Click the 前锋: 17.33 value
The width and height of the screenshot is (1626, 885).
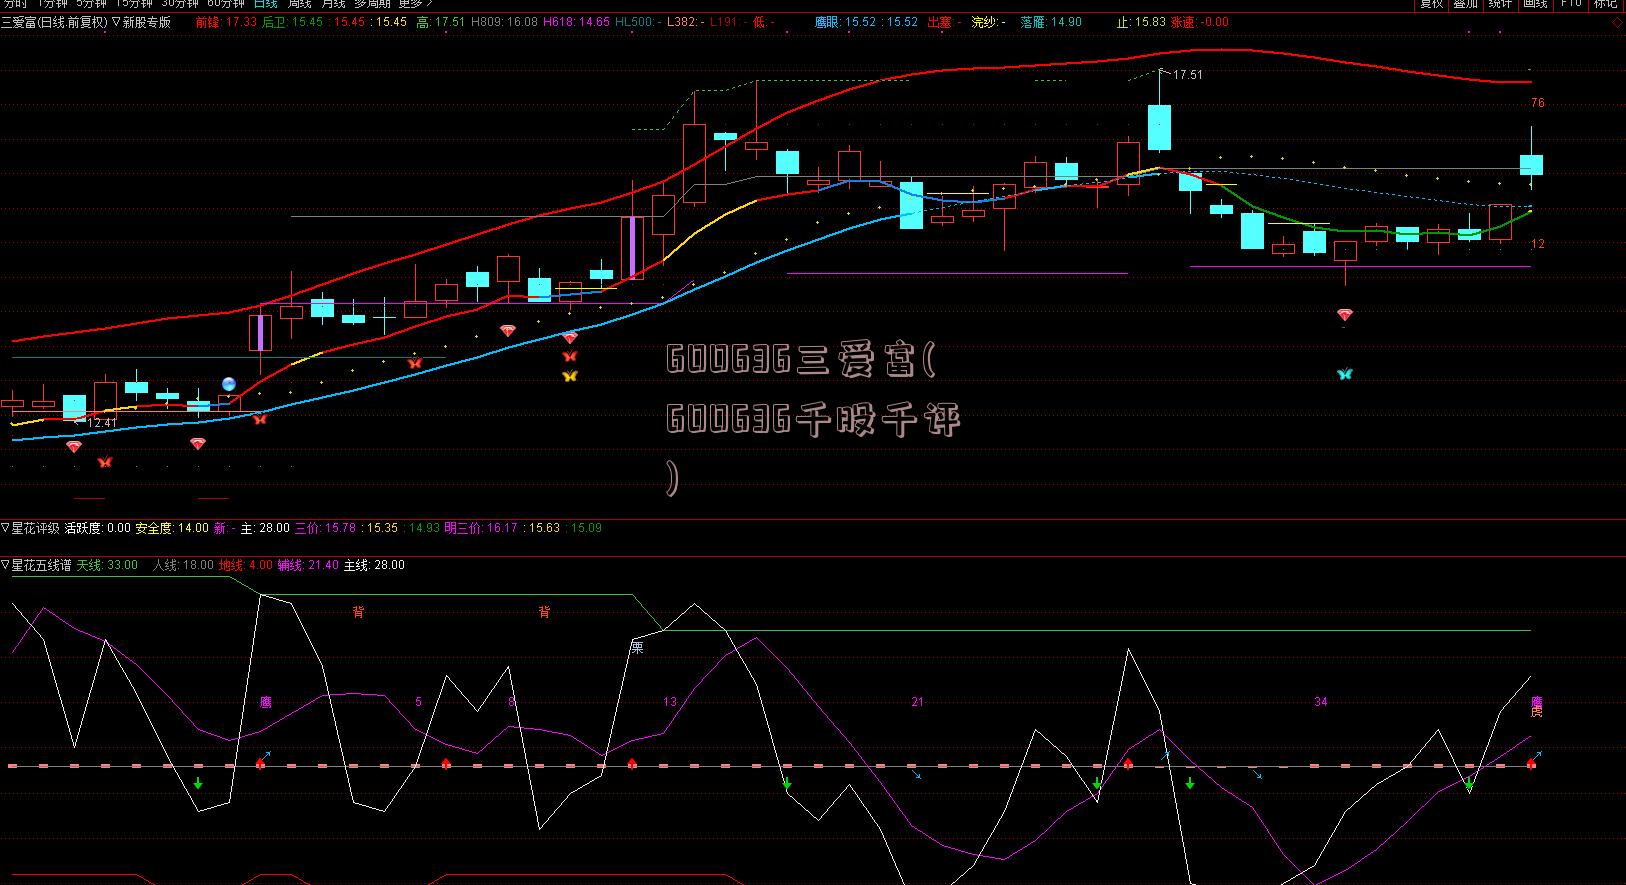tap(226, 22)
